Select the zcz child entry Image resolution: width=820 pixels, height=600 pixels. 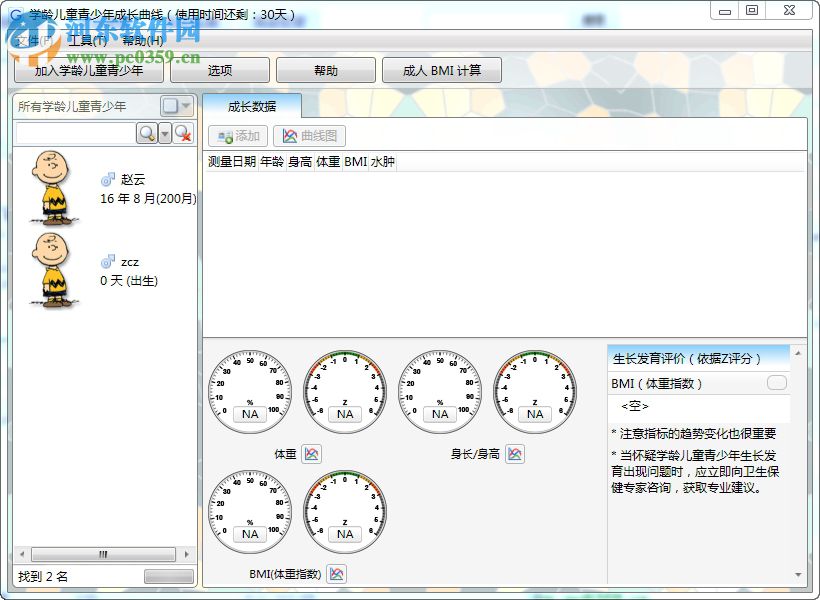pos(105,270)
